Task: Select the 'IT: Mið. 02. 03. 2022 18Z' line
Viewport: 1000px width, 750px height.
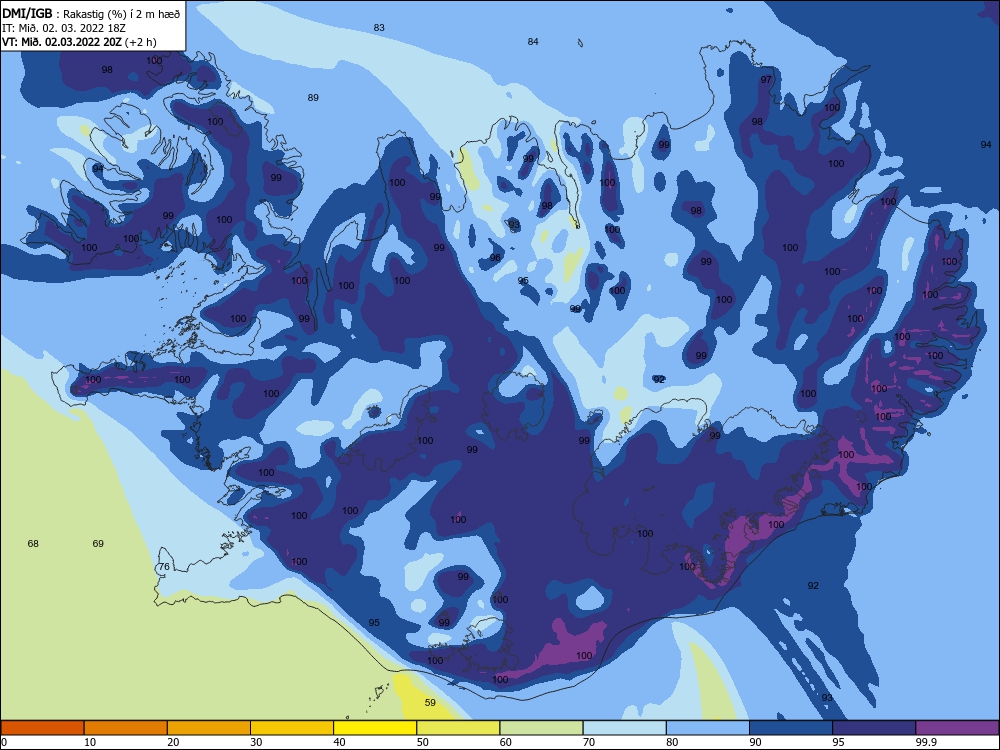Action: pyautogui.click(x=64, y=28)
